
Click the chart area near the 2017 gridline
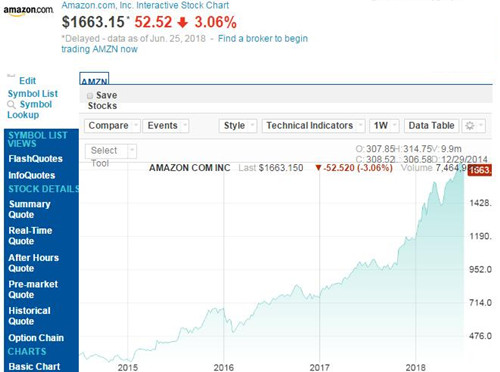click(x=319, y=267)
